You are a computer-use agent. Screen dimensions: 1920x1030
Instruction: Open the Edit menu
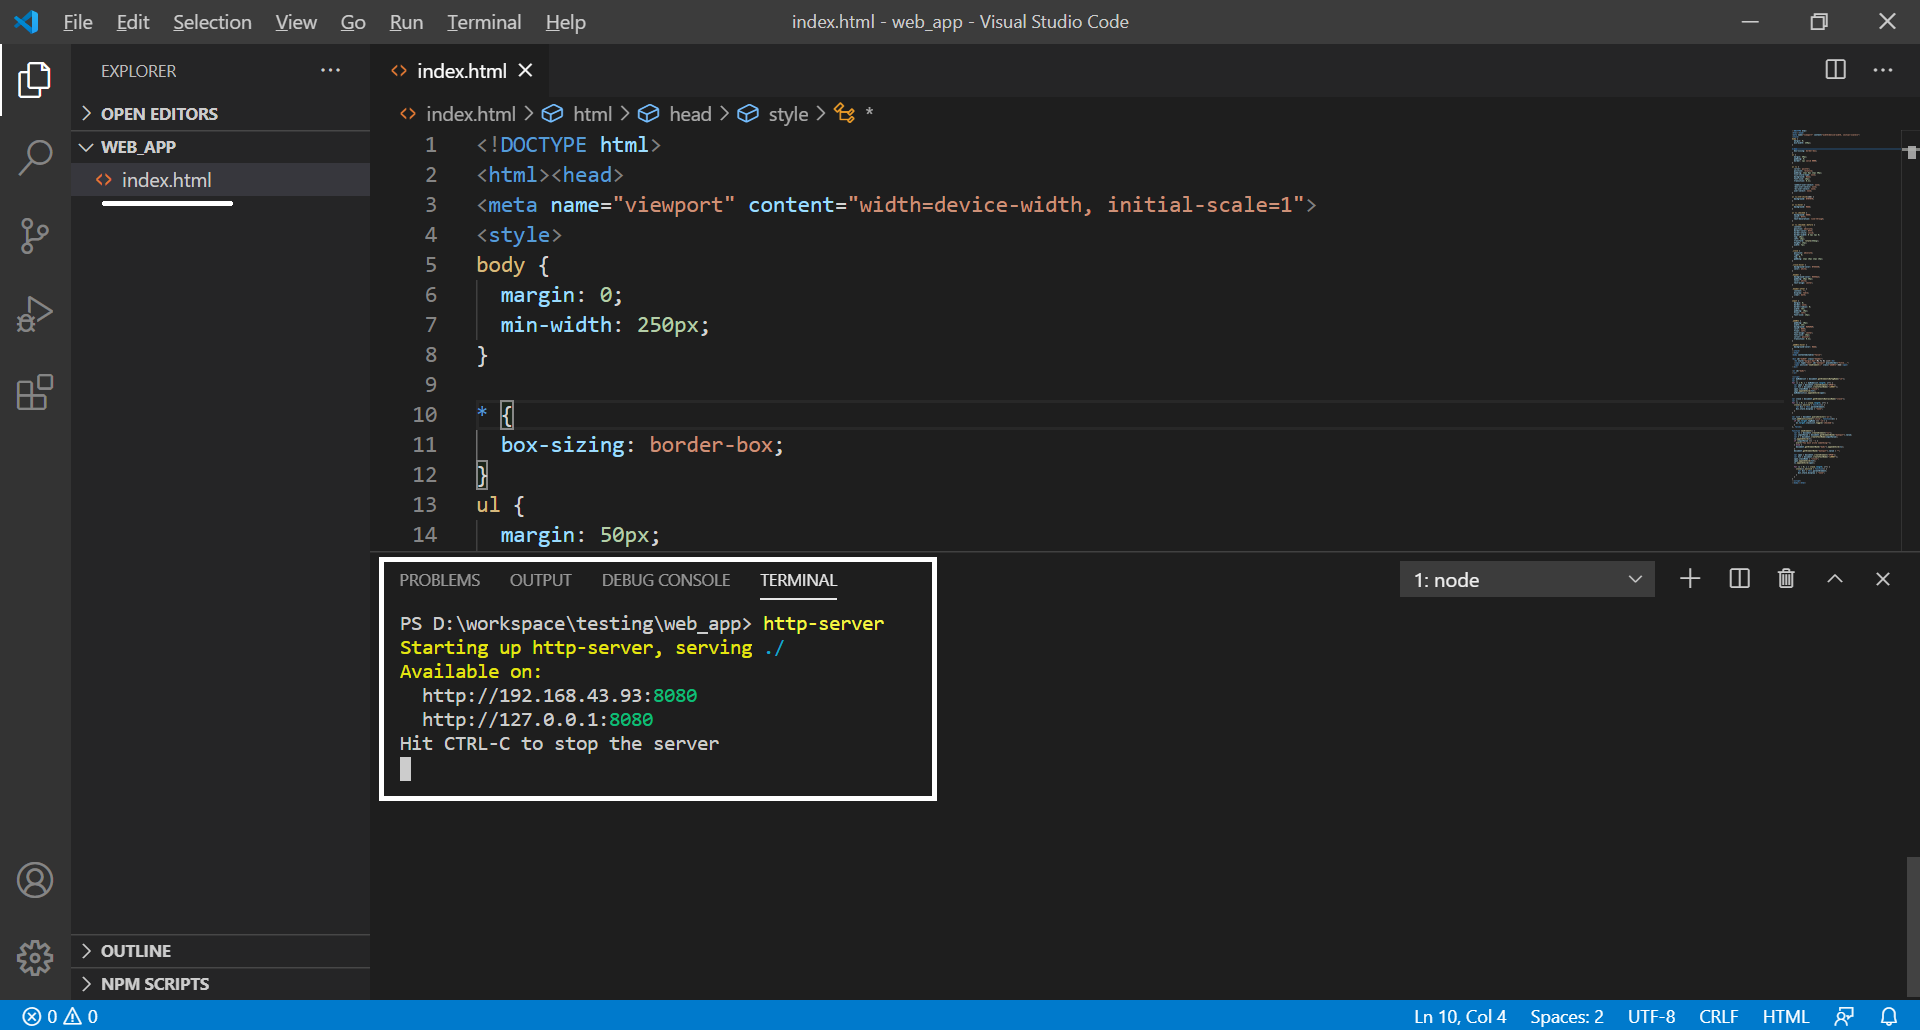tap(133, 22)
